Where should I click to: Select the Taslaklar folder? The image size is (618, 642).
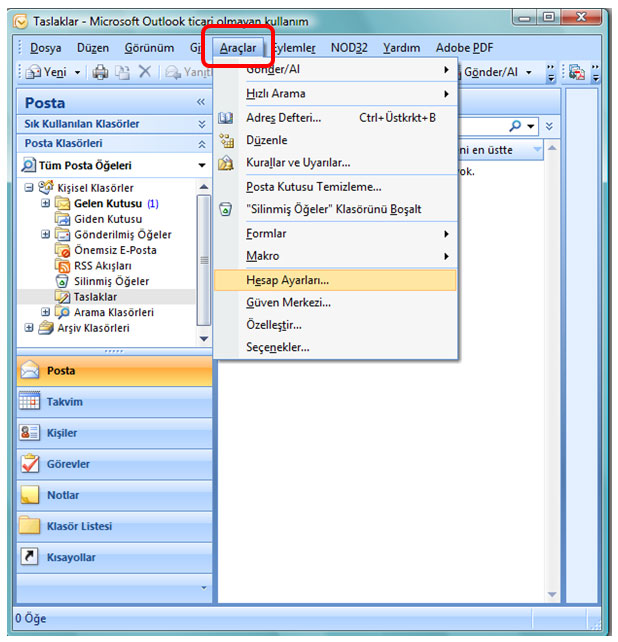point(95,297)
